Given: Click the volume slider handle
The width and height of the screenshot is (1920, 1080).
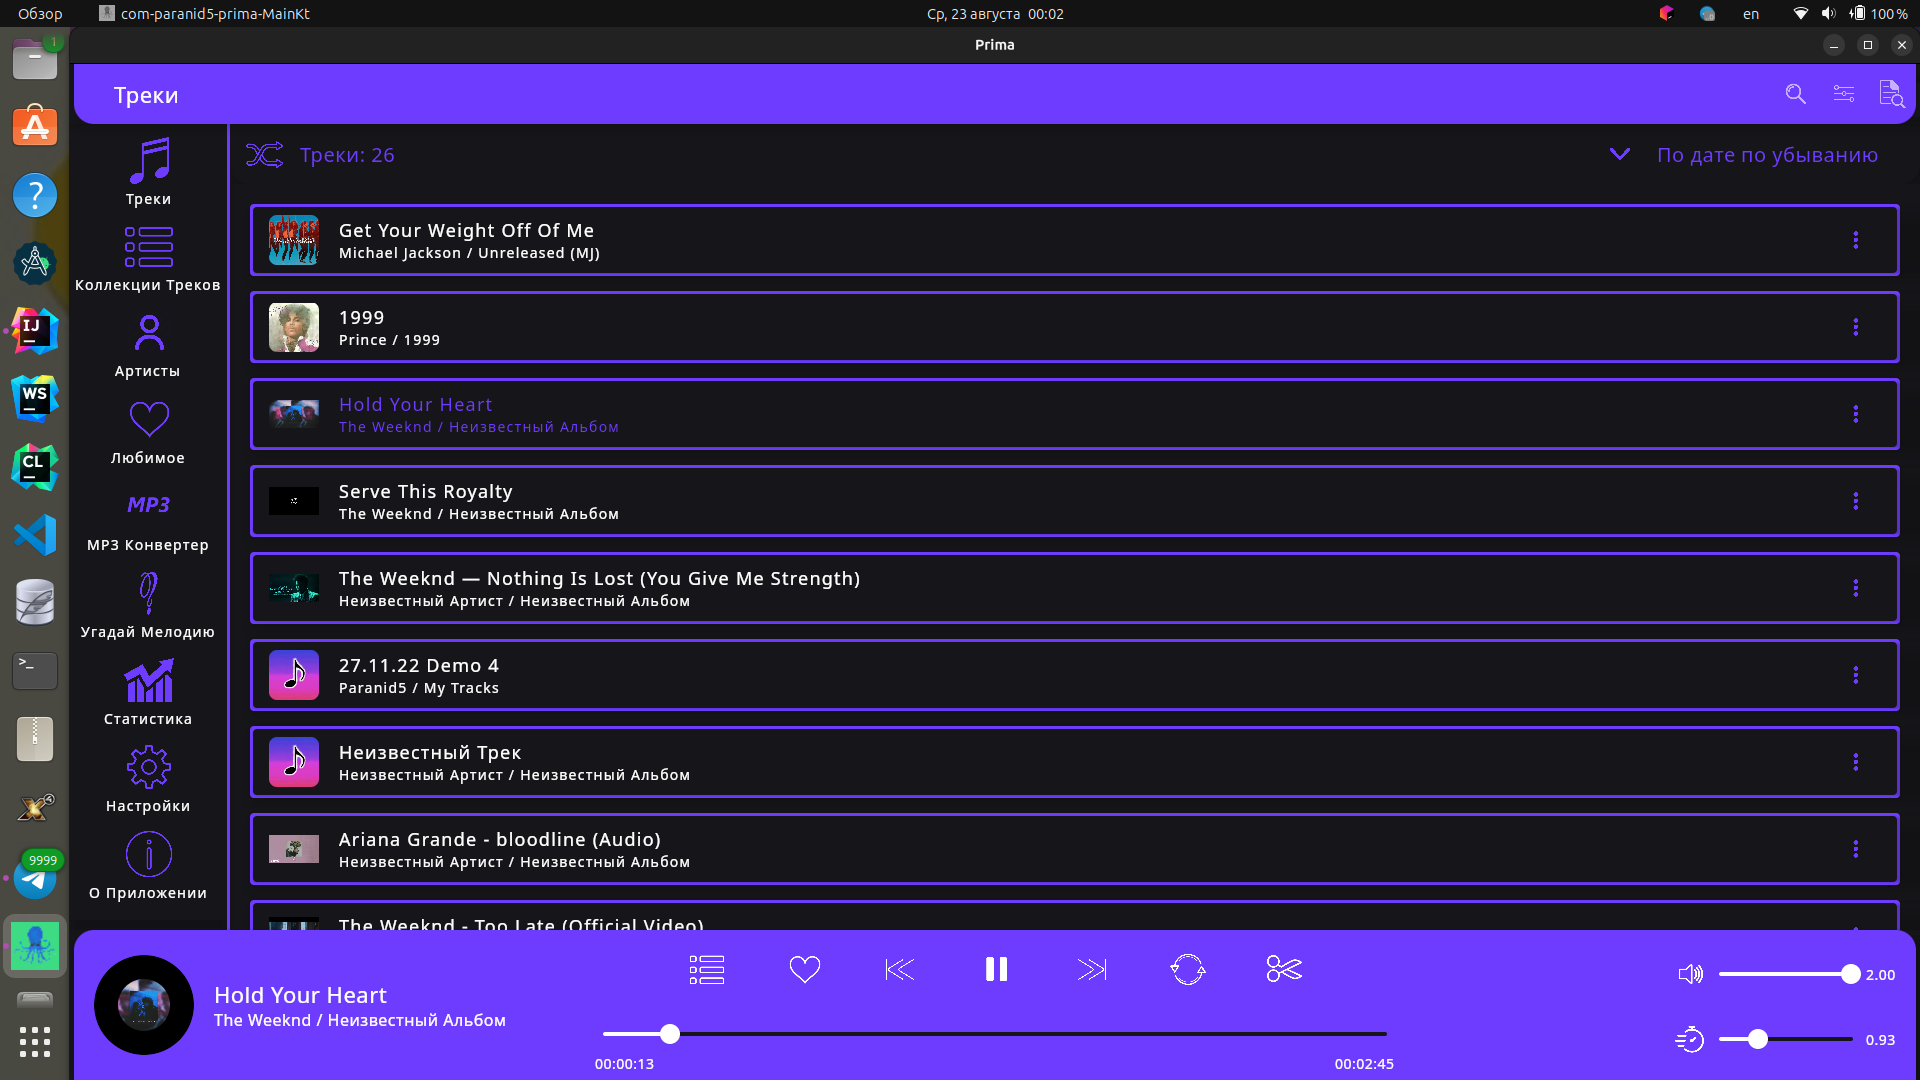Looking at the screenshot, I should click(x=1850, y=974).
